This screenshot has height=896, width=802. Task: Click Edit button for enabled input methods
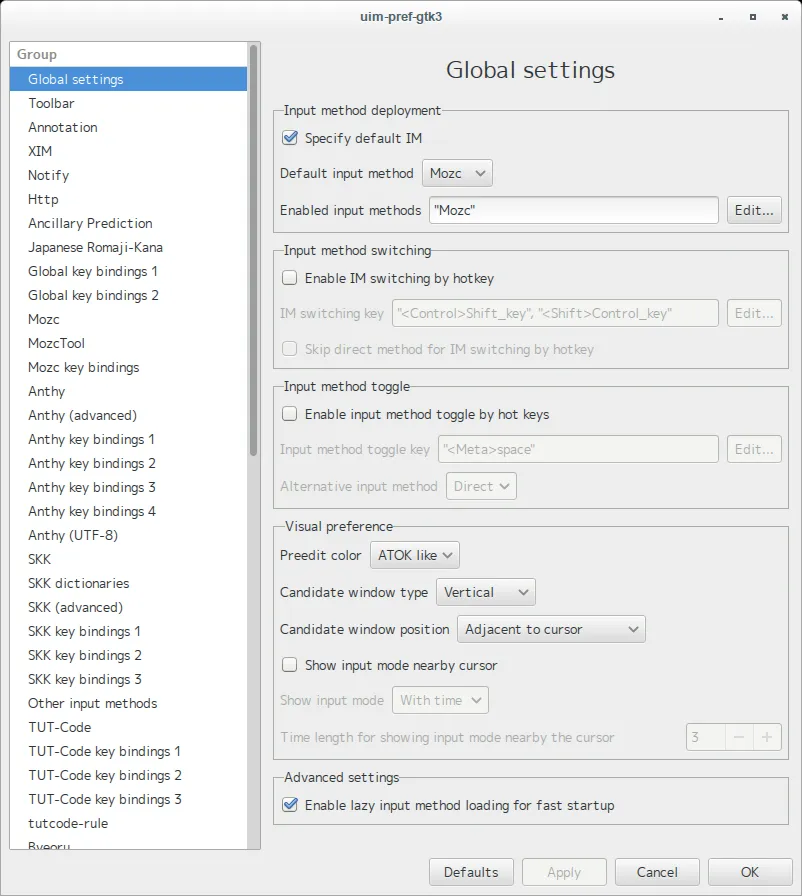point(754,210)
